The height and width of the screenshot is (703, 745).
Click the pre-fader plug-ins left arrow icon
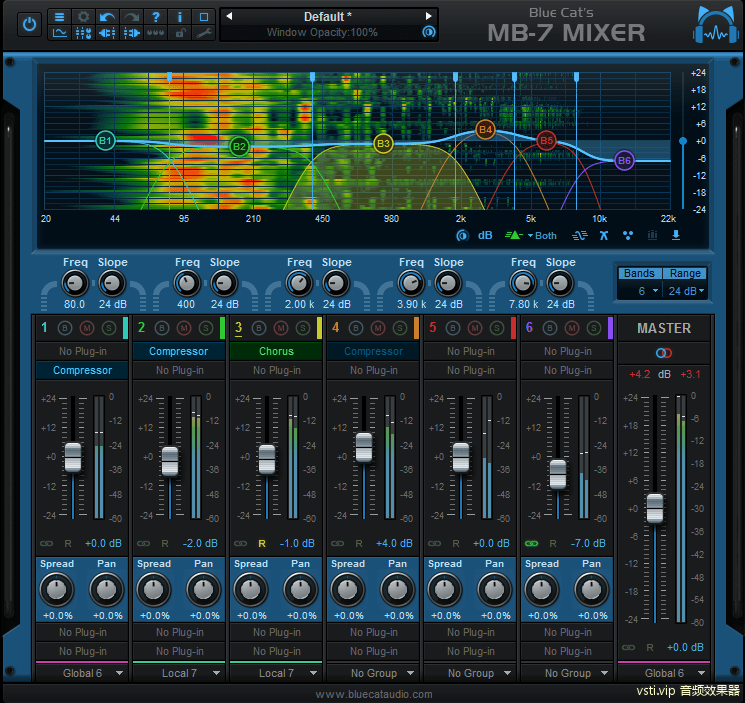(107, 33)
